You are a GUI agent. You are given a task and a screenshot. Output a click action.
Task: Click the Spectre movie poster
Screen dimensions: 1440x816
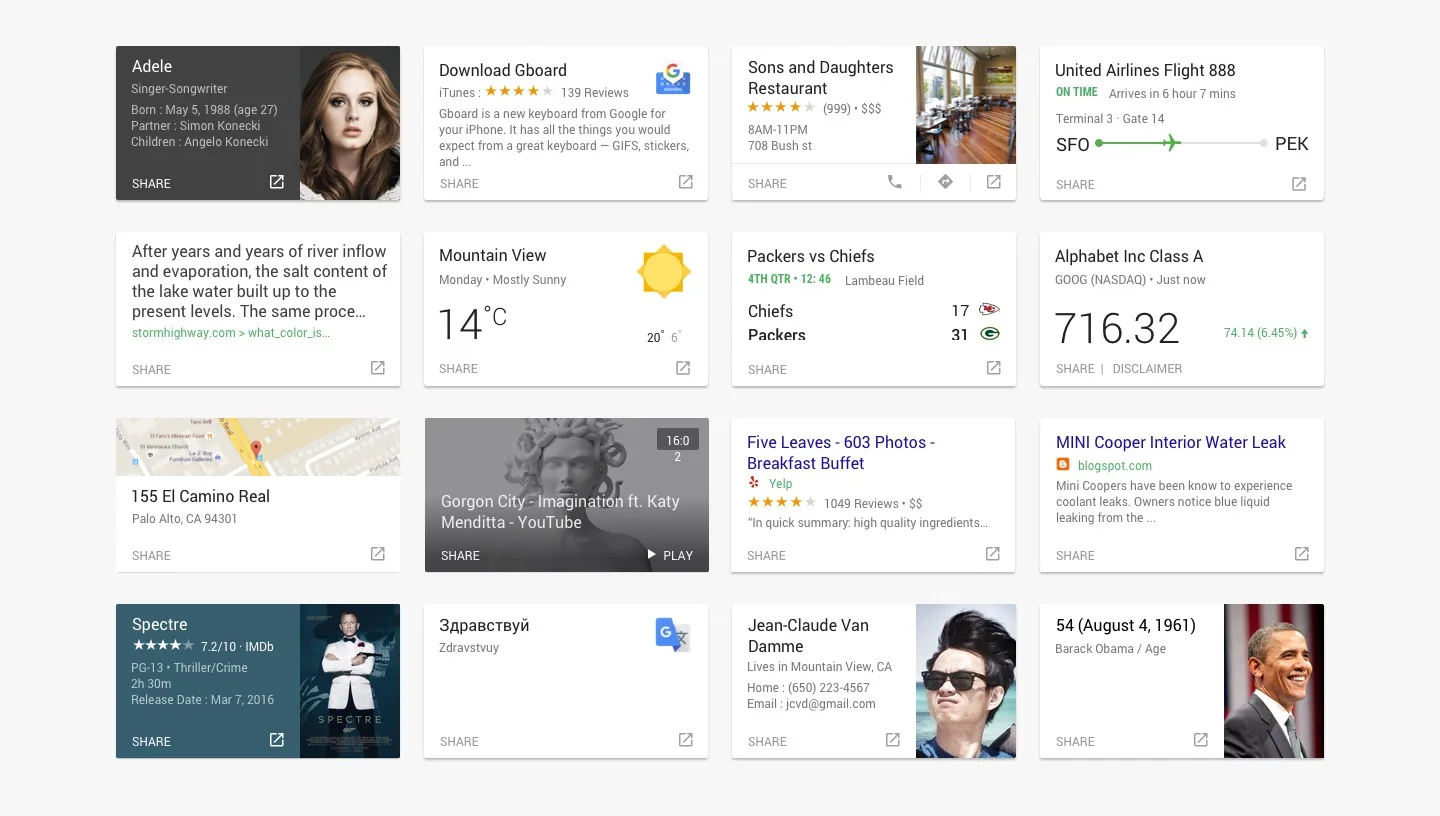pos(350,681)
